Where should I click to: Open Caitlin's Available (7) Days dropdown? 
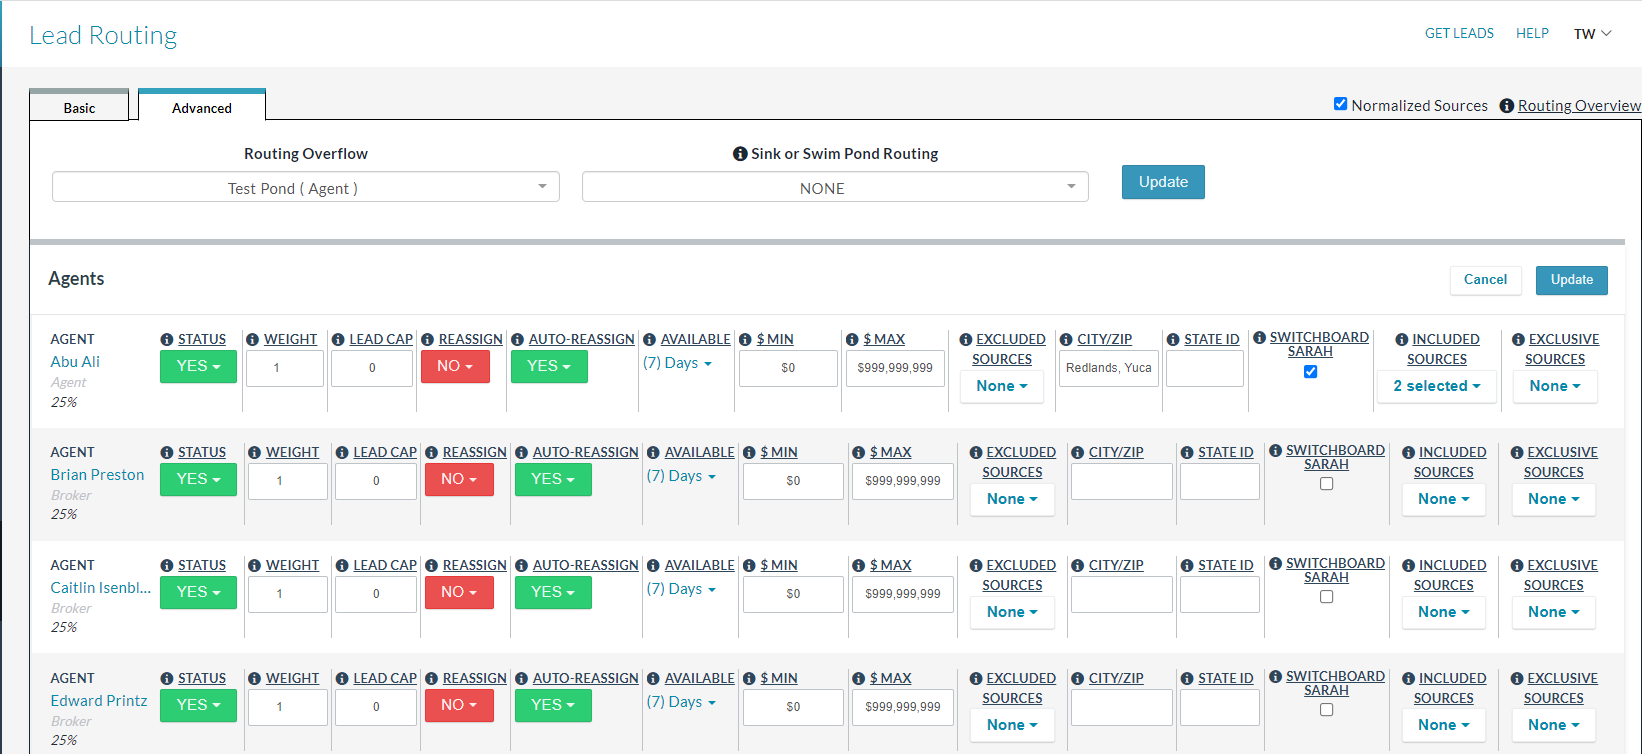click(681, 589)
